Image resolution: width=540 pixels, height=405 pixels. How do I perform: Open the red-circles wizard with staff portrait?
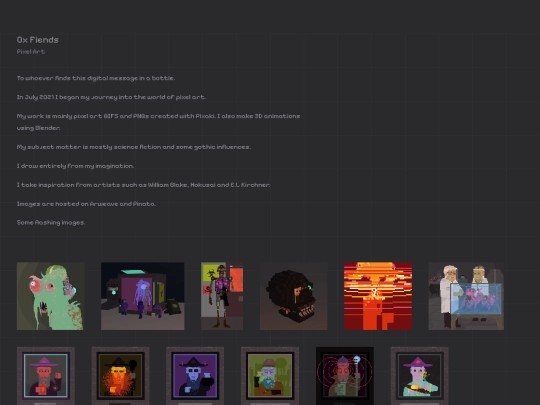345,376
